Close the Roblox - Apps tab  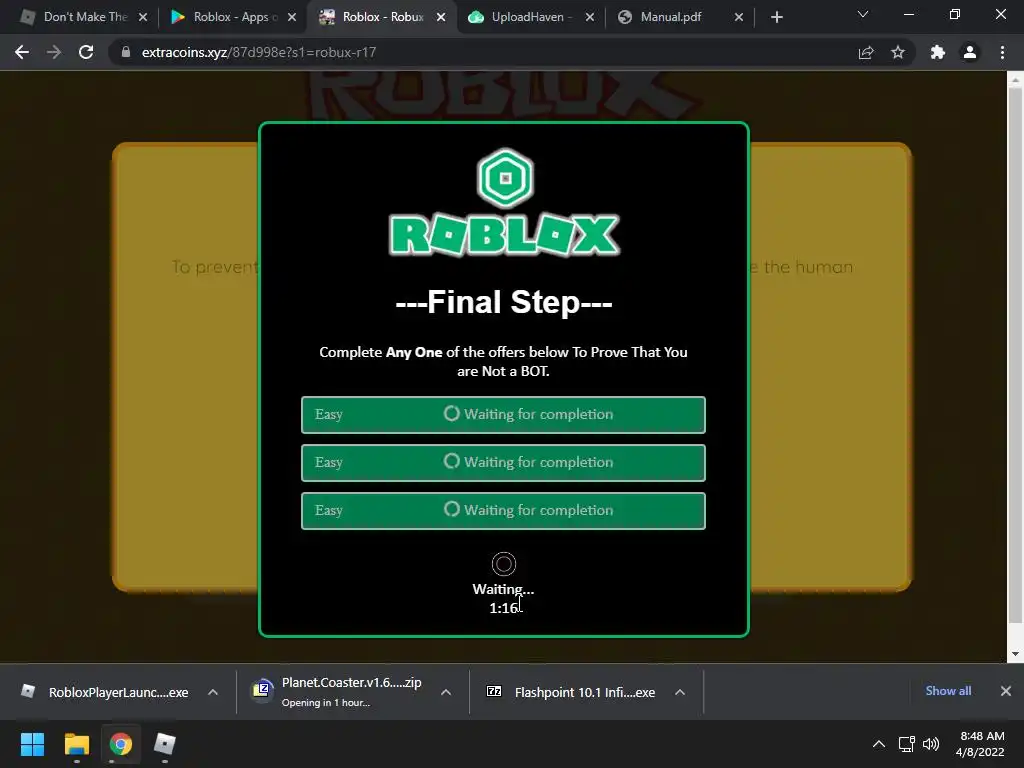click(292, 18)
